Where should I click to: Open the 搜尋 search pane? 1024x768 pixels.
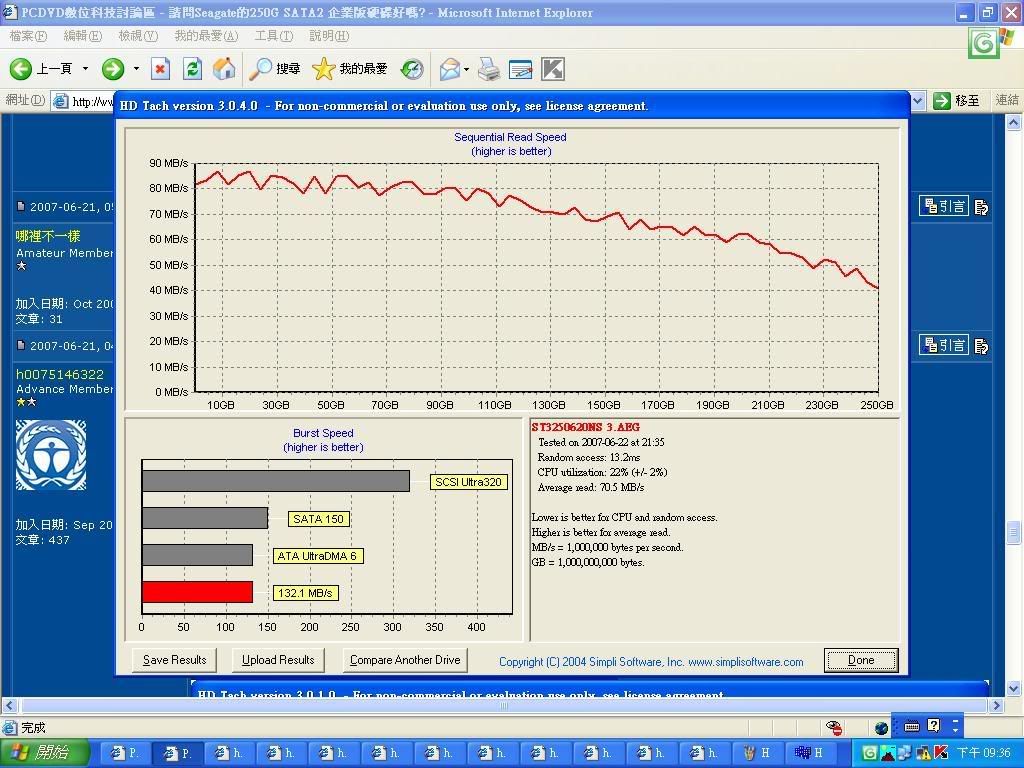(x=275, y=69)
